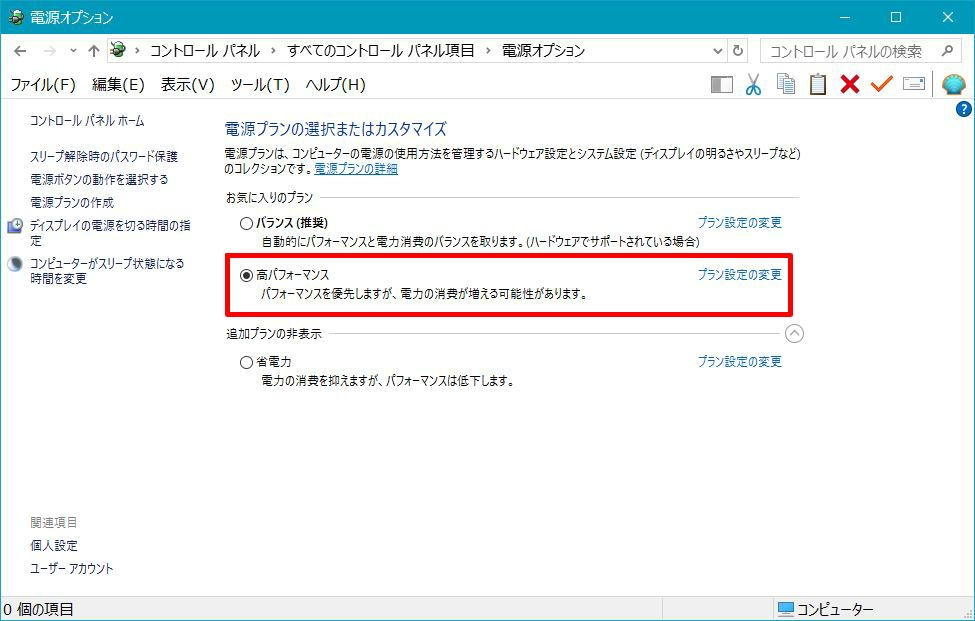Open スリープ解除時のパスワード保護

(x=104, y=156)
